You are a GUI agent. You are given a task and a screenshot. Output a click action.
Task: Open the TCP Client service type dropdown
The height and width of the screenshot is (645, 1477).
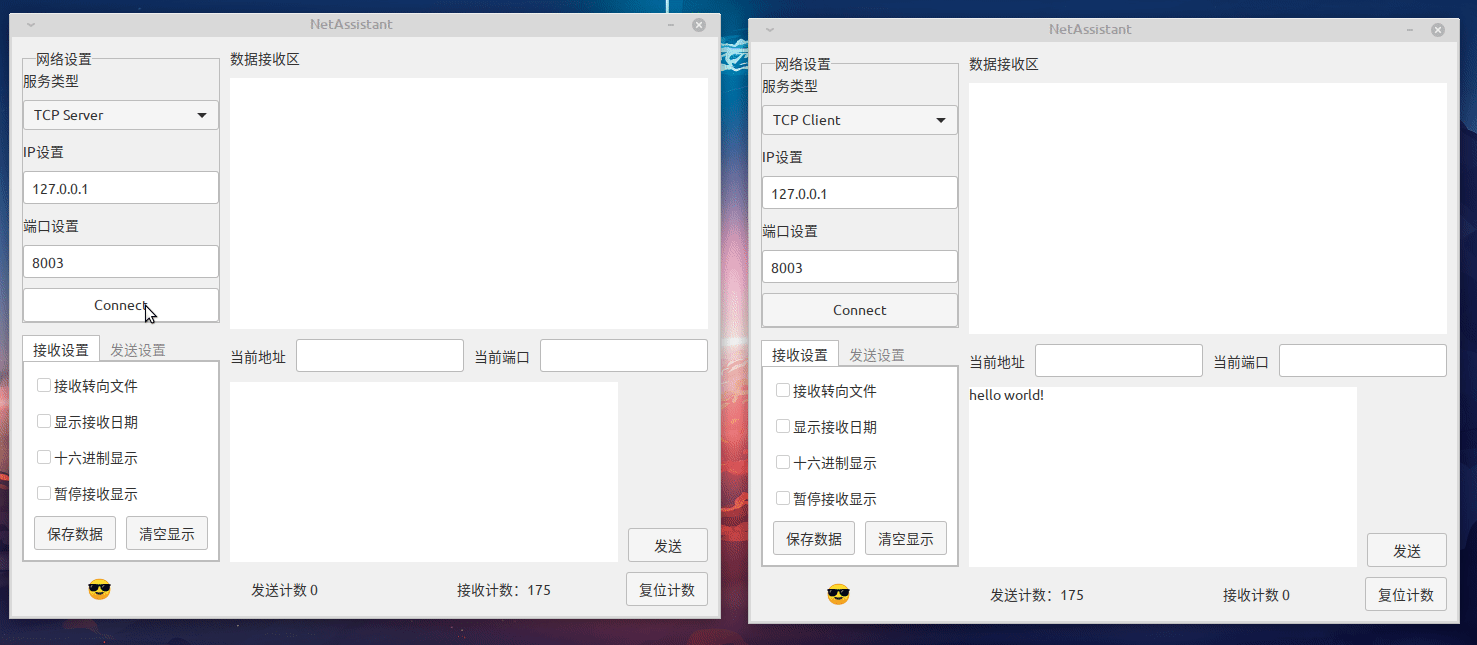coord(859,120)
